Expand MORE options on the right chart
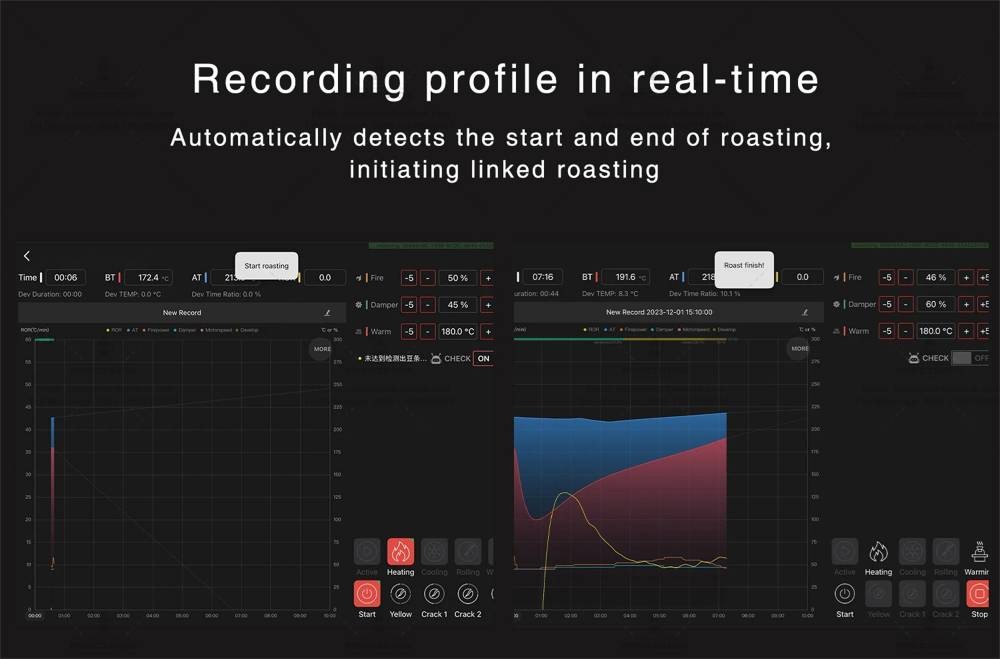This screenshot has height=659, width=1000. point(799,349)
